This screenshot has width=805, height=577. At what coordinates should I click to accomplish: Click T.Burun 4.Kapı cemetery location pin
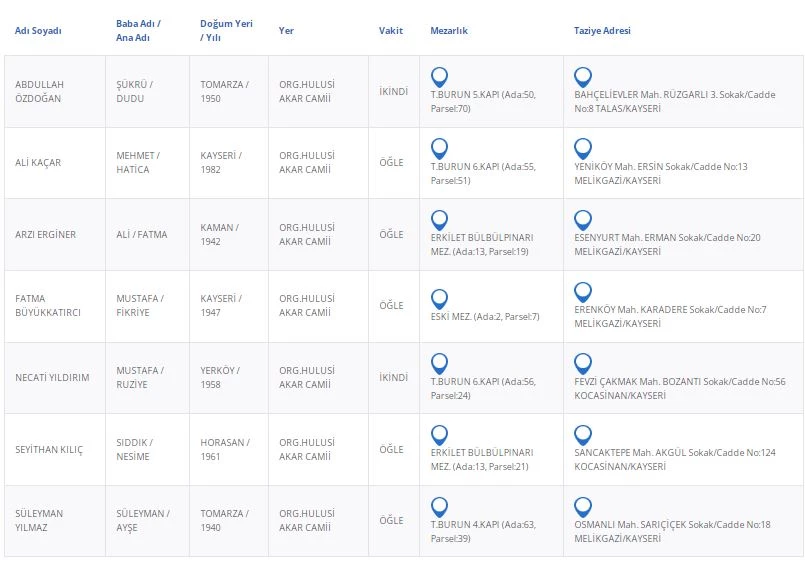point(439,507)
